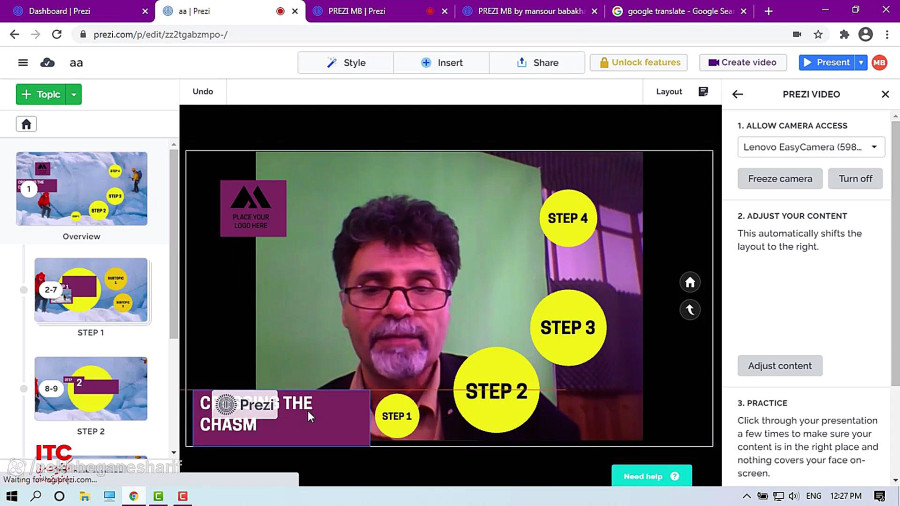Open the MB user account avatar
Viewport: 900px width, 506px height.
pyautogui.click(x=879, y=63)
